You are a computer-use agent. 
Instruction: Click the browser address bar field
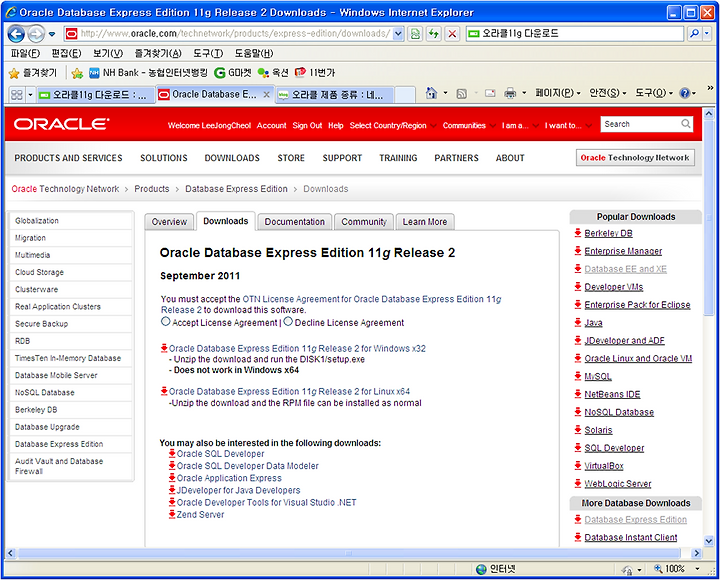[235, 34]
